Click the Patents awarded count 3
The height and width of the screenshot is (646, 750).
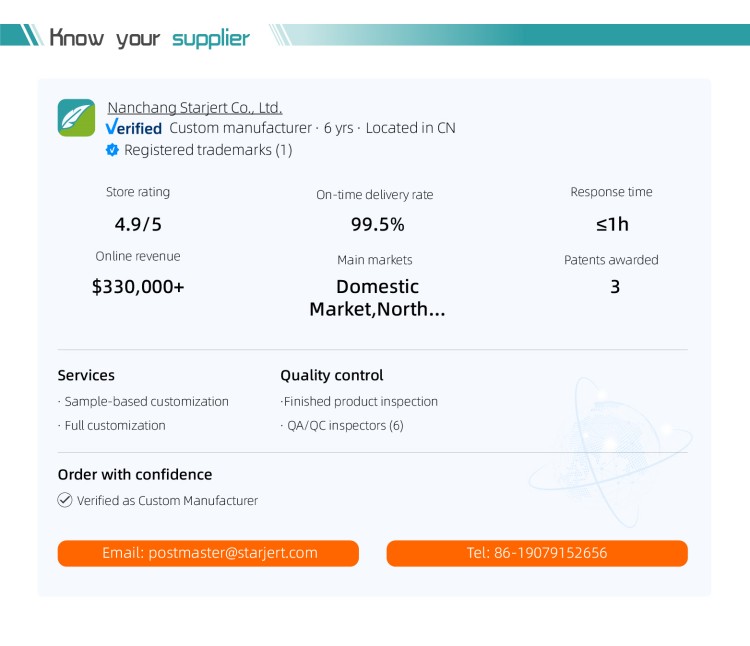click(x=615, y=287)
